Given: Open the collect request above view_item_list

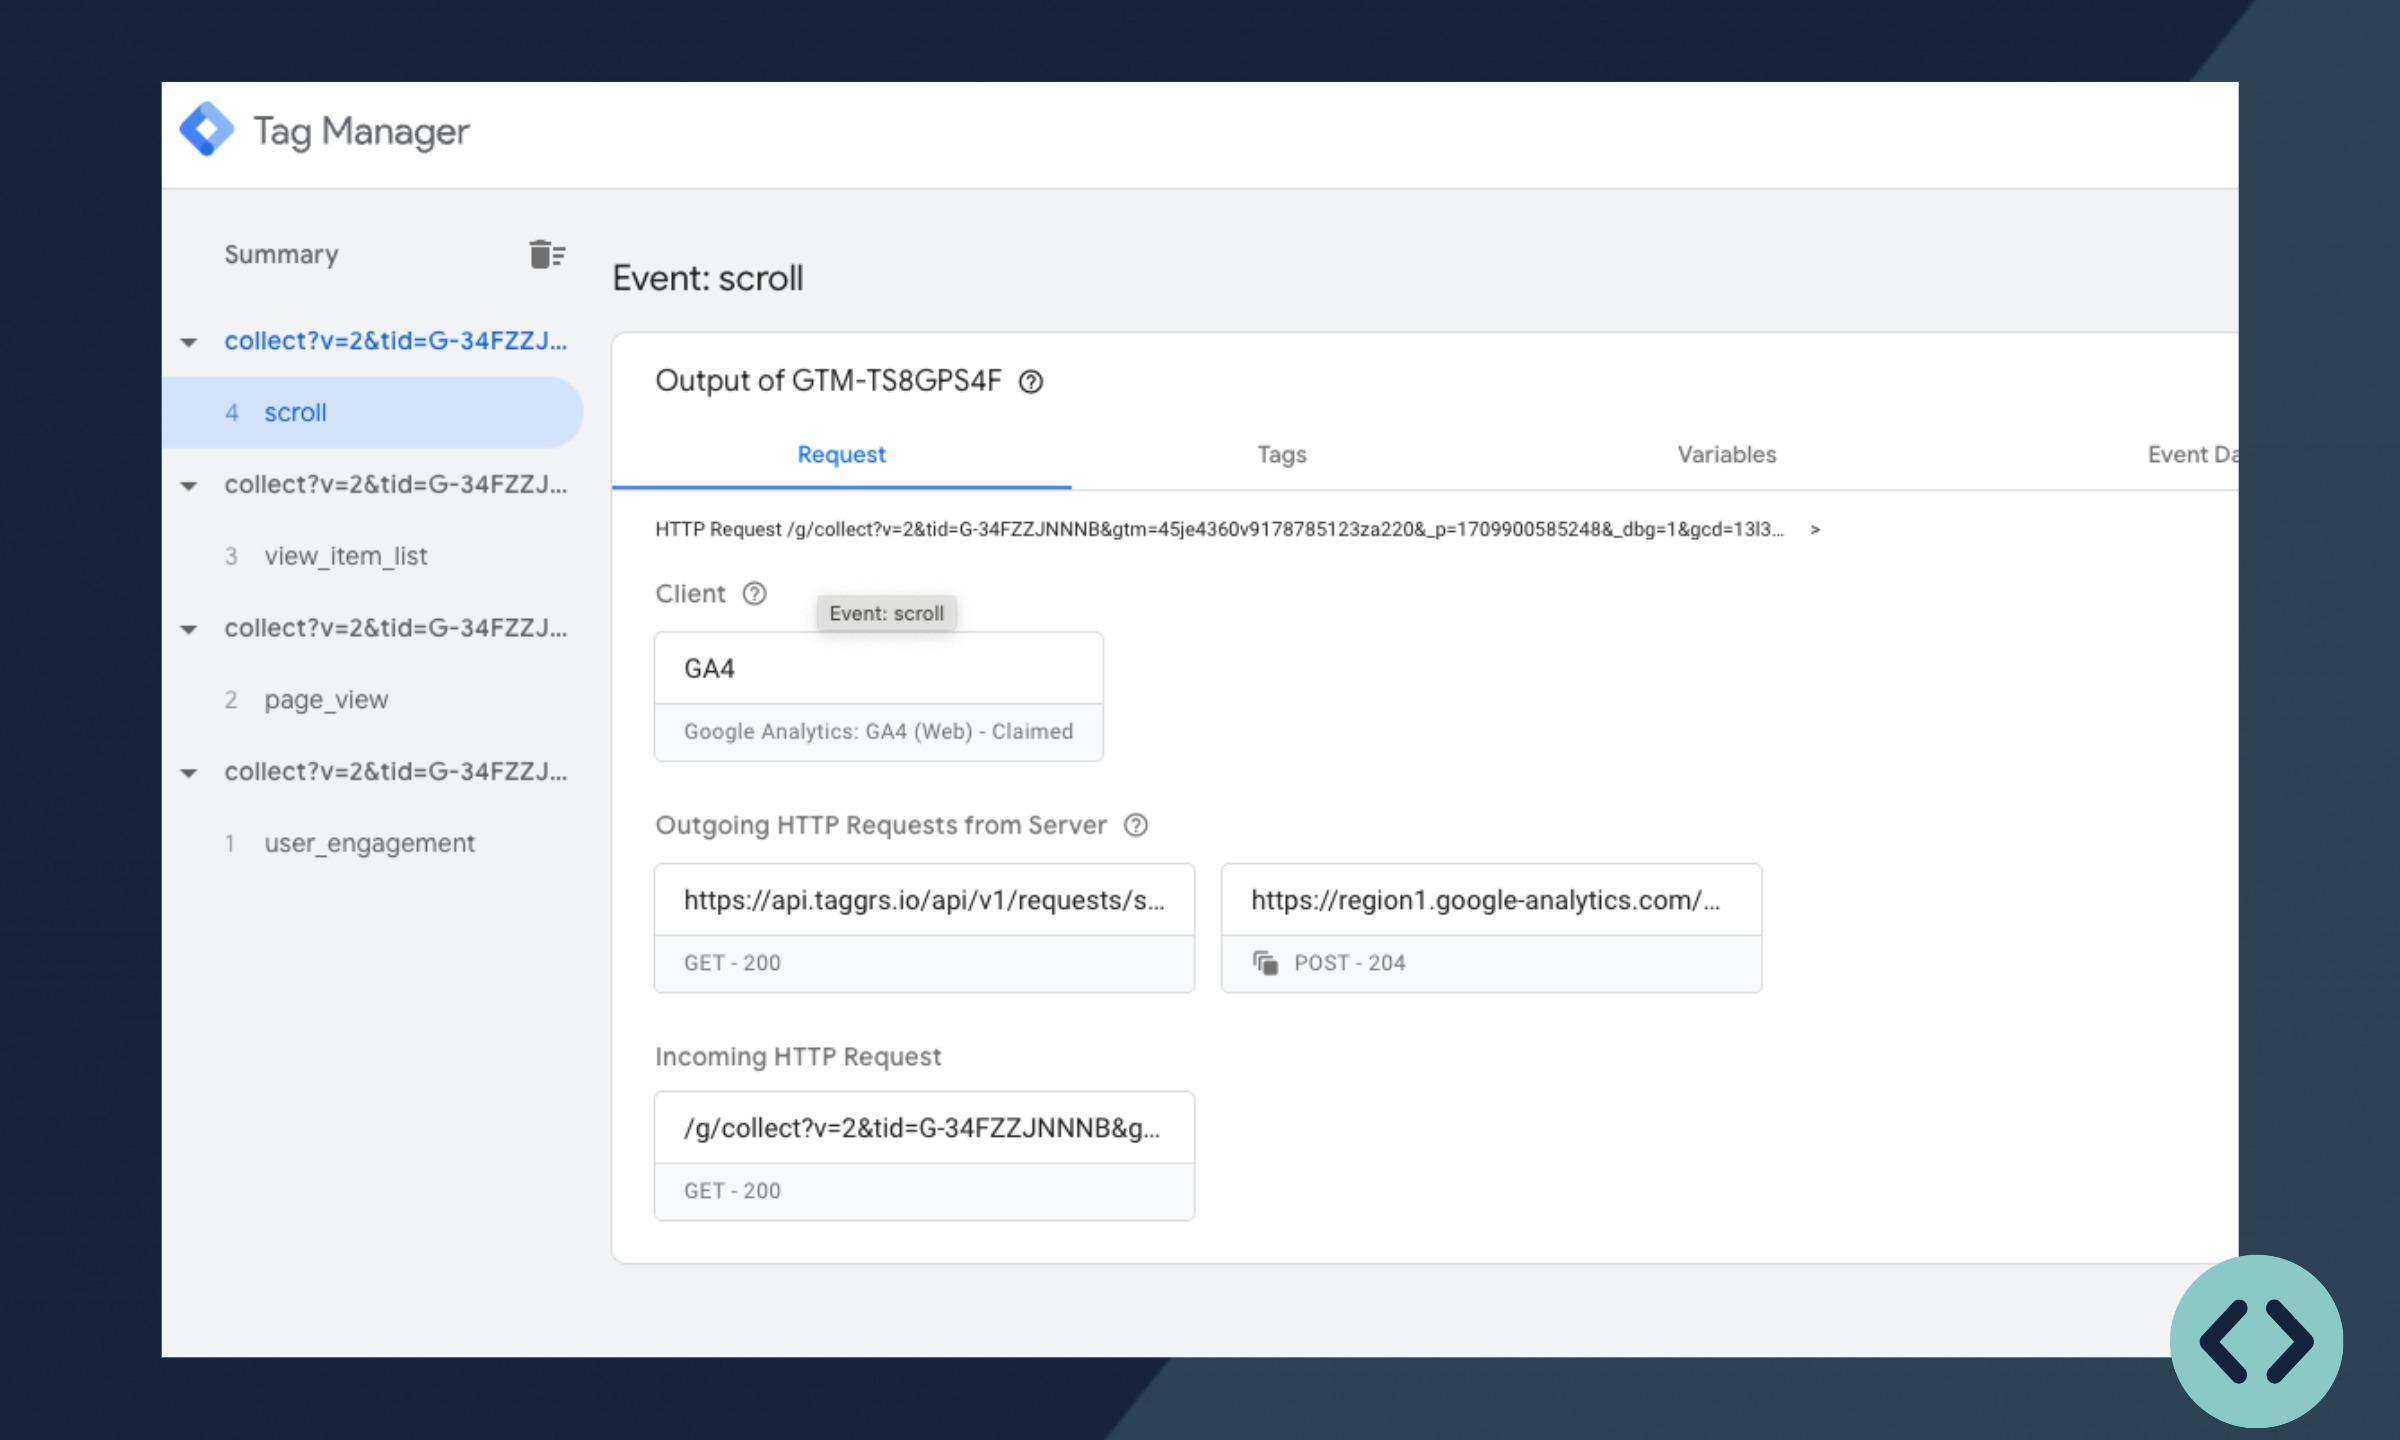Looking at the screenshot, I should 395,485.
